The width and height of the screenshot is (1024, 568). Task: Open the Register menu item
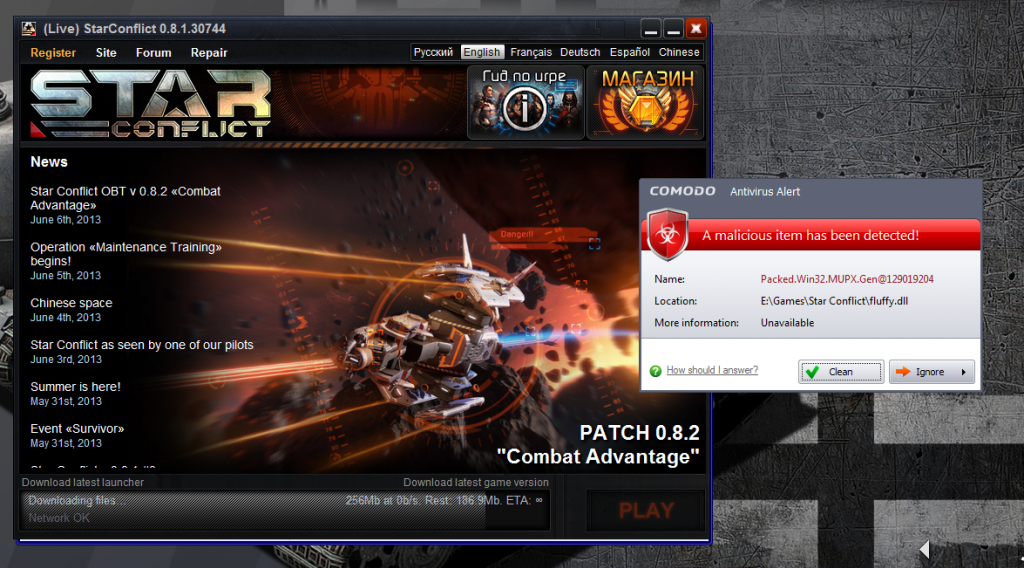[53, 53]
